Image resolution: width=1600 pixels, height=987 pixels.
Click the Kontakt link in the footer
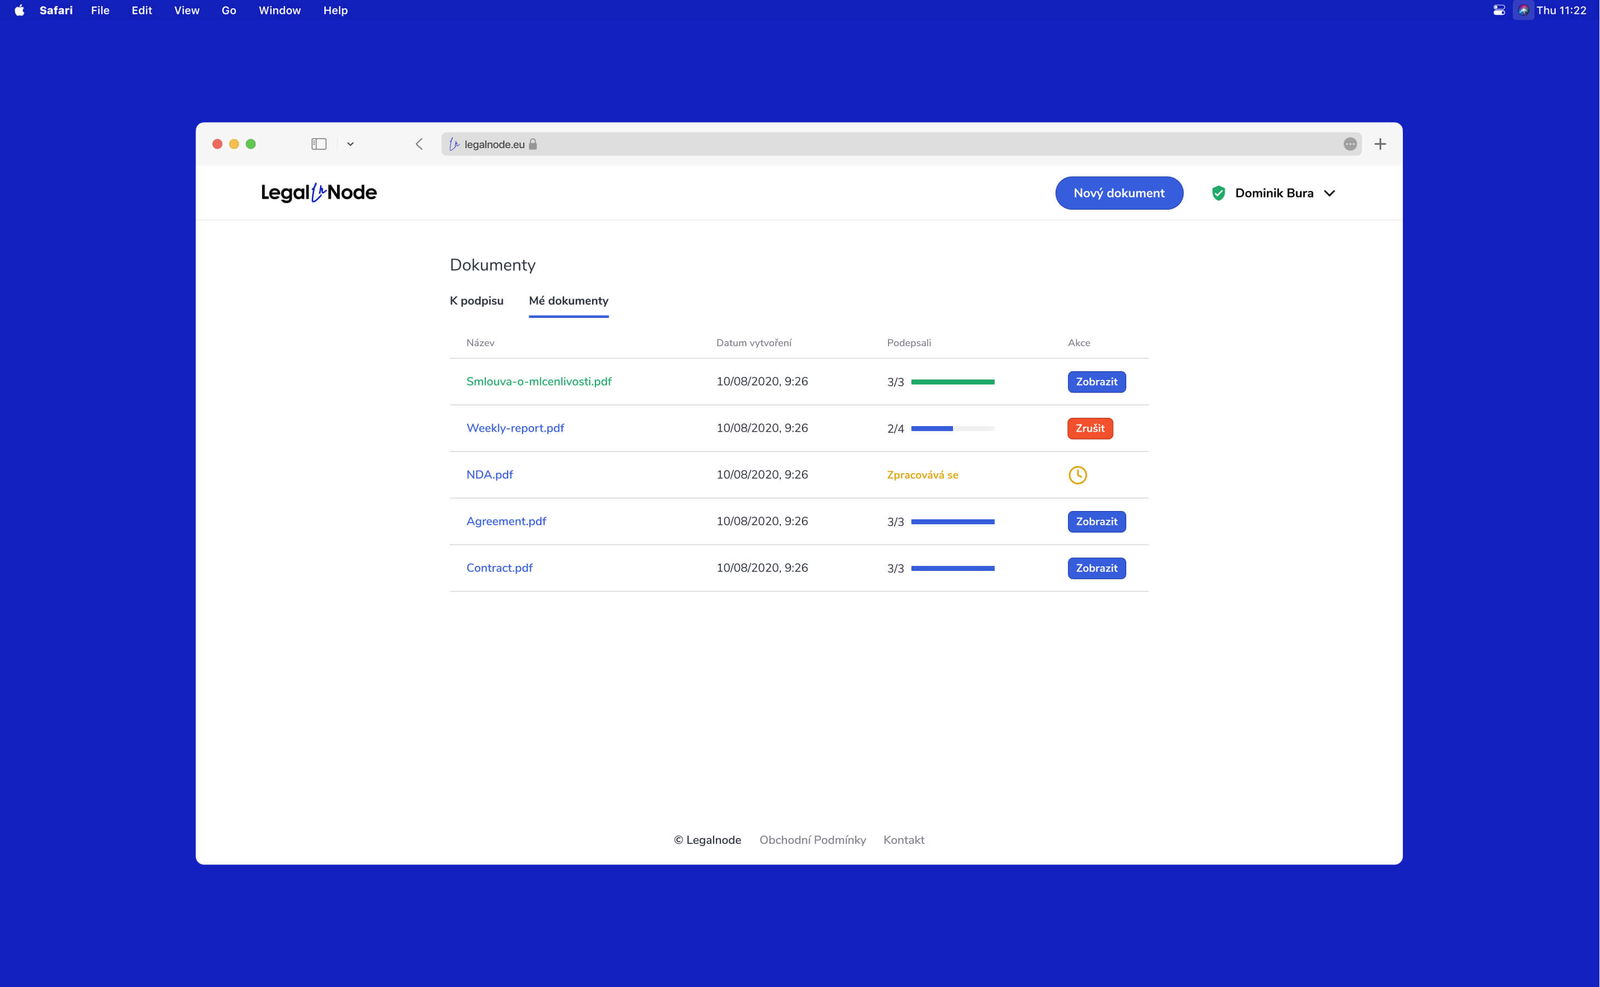(x=903, y=839)
